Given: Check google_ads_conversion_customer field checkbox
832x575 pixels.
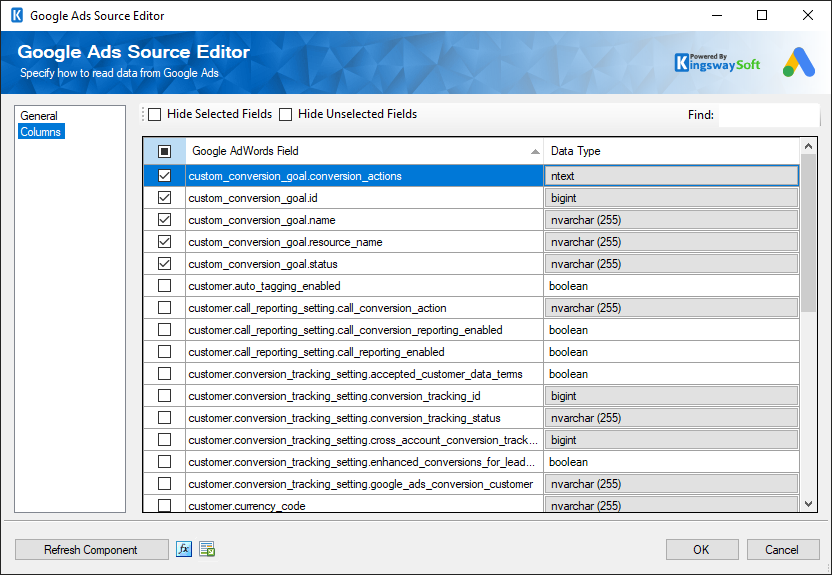Looking at the screenshot, I should (164, 484).
